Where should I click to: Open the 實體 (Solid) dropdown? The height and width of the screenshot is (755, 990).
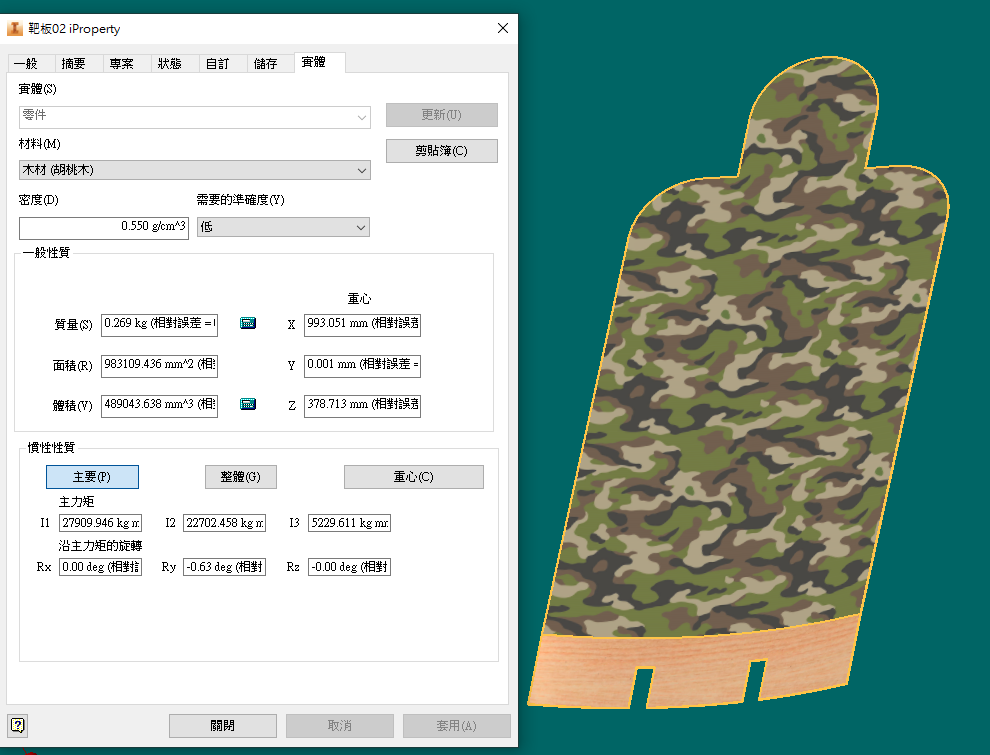tap(194, 117)
